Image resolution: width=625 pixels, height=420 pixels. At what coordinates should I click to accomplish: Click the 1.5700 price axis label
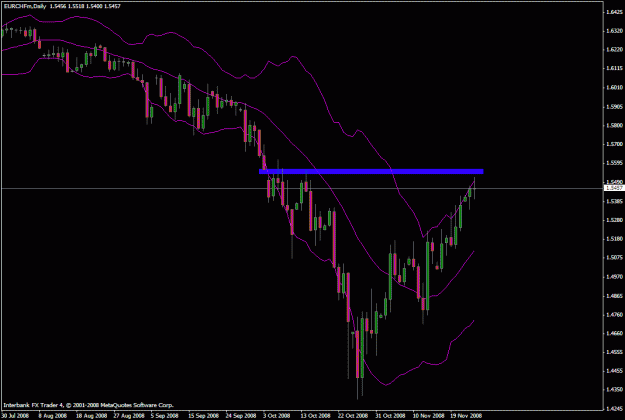615,144
